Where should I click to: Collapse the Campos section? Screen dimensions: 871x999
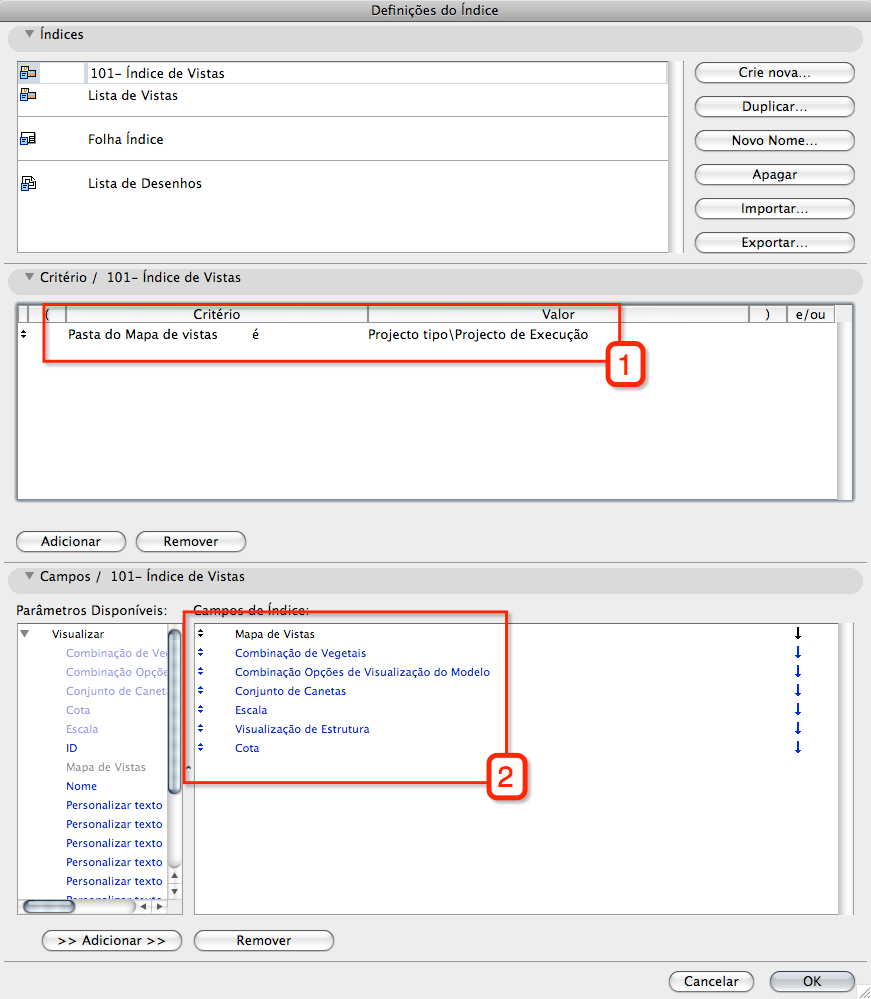coord(29,575)
